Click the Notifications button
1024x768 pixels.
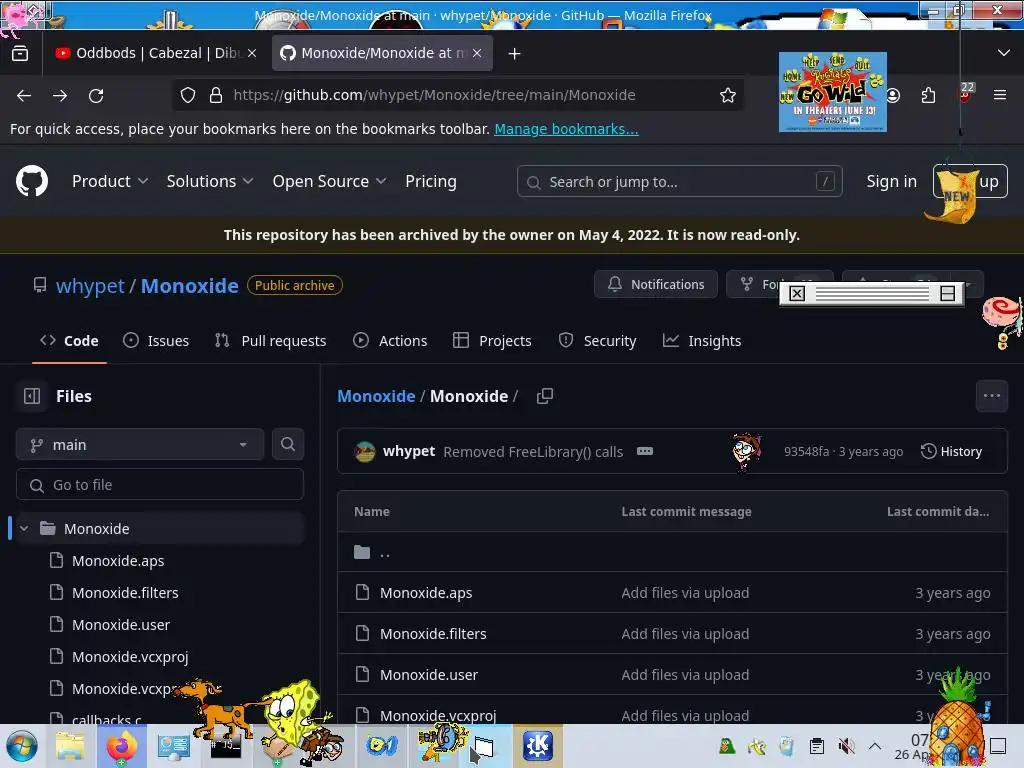pos(656,284)
